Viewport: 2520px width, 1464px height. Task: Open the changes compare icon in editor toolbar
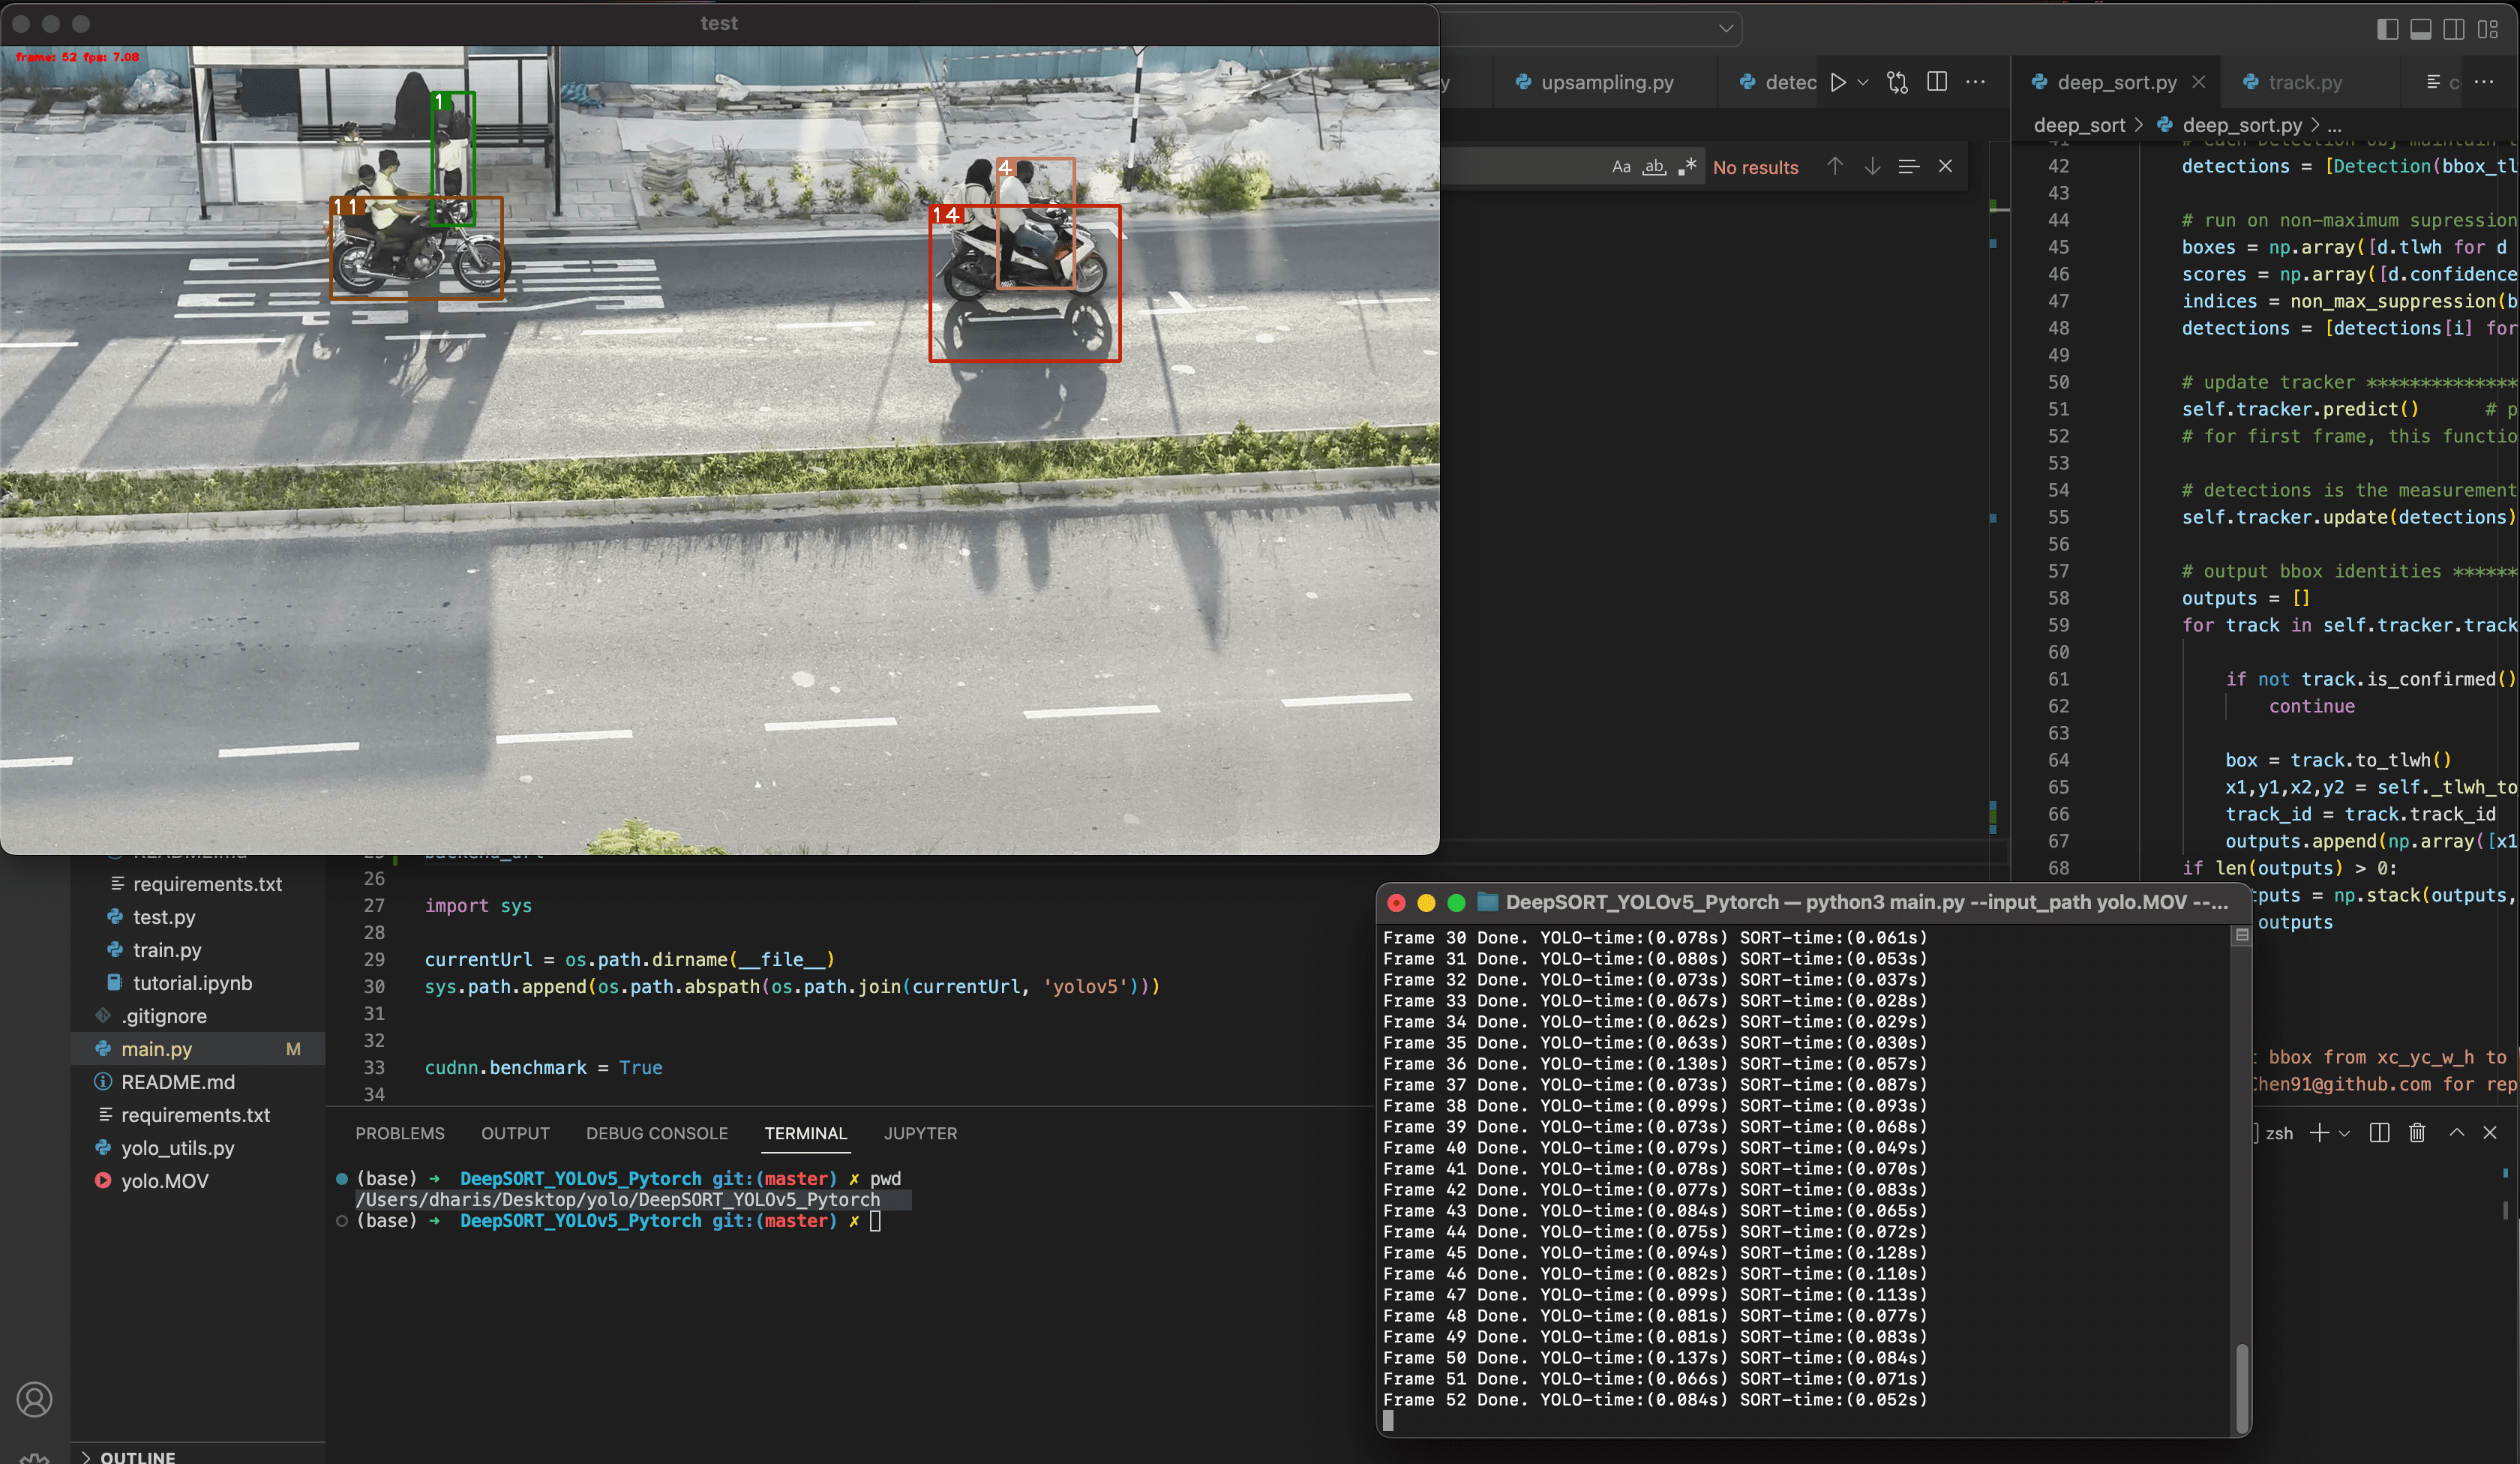point(1897,82)
